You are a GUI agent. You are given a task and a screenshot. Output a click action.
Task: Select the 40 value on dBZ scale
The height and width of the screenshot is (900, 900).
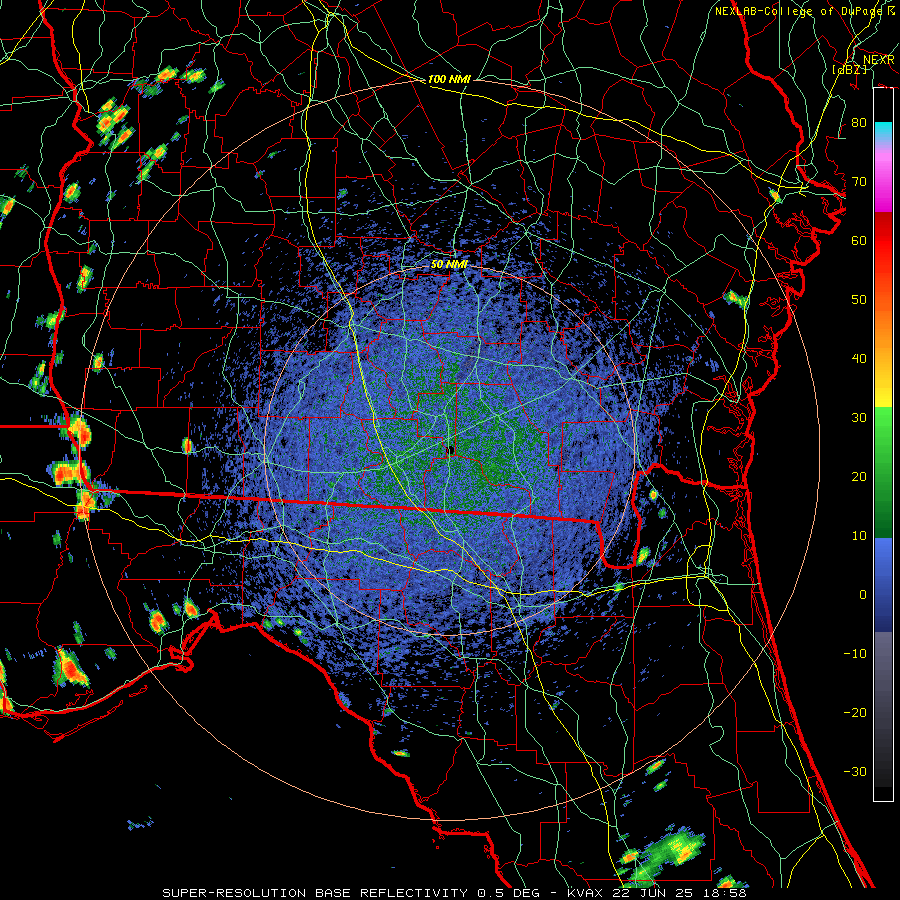click(x=859, y=359)
